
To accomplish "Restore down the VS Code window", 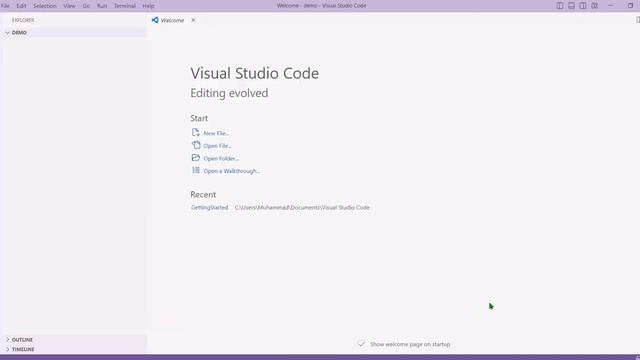I will tap(630, 6).
